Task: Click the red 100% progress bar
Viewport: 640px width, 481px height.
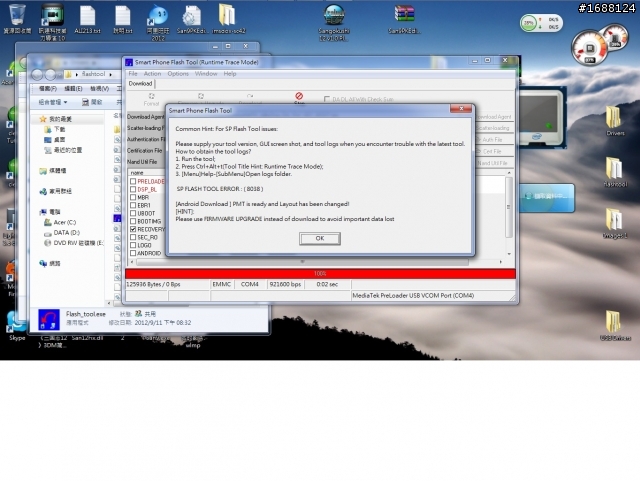Action: [320, 274]
